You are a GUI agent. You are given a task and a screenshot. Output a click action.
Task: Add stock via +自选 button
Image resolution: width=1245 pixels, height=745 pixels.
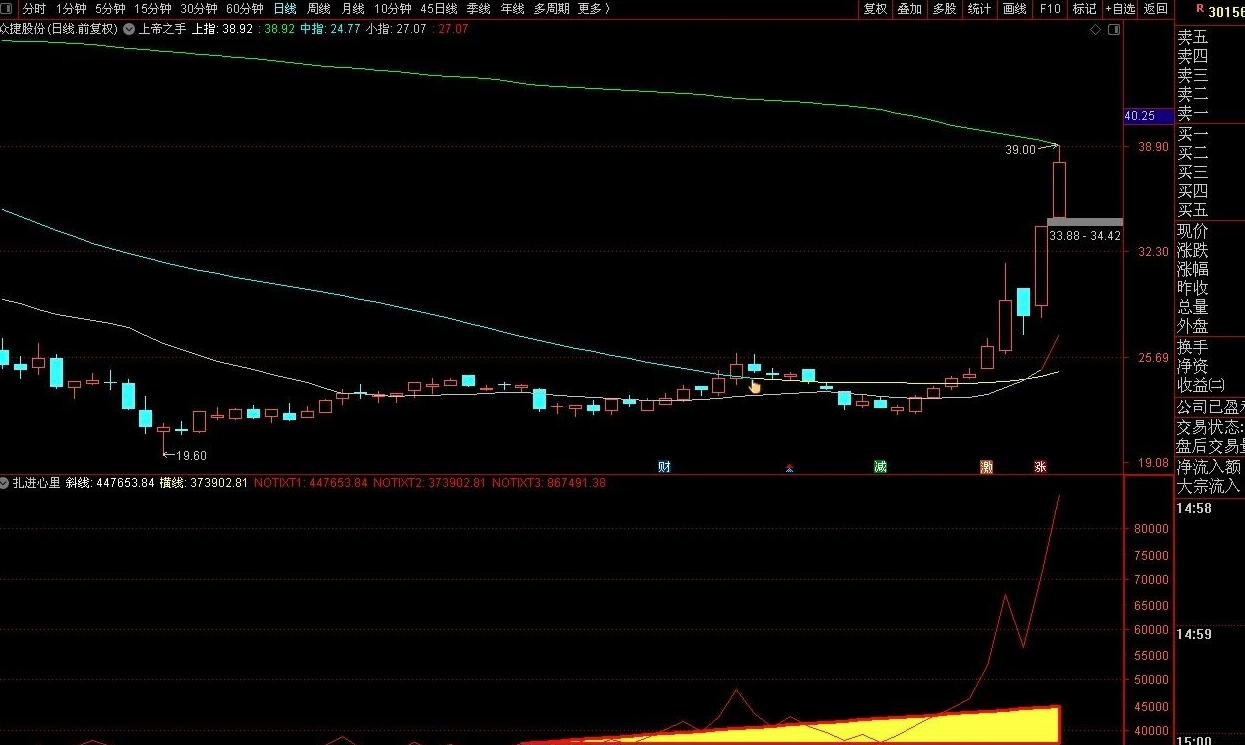click(1120, 9)
